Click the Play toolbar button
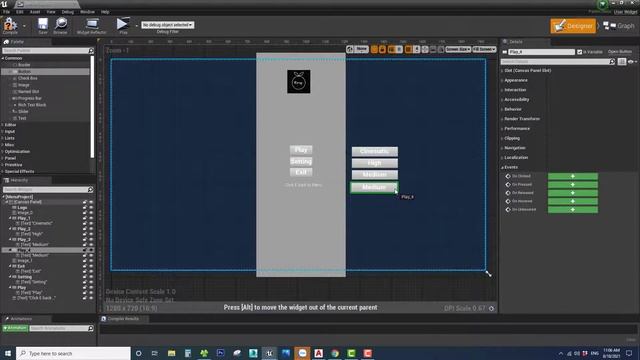Screen dimensions: 640x360 (x=122, y=25)
